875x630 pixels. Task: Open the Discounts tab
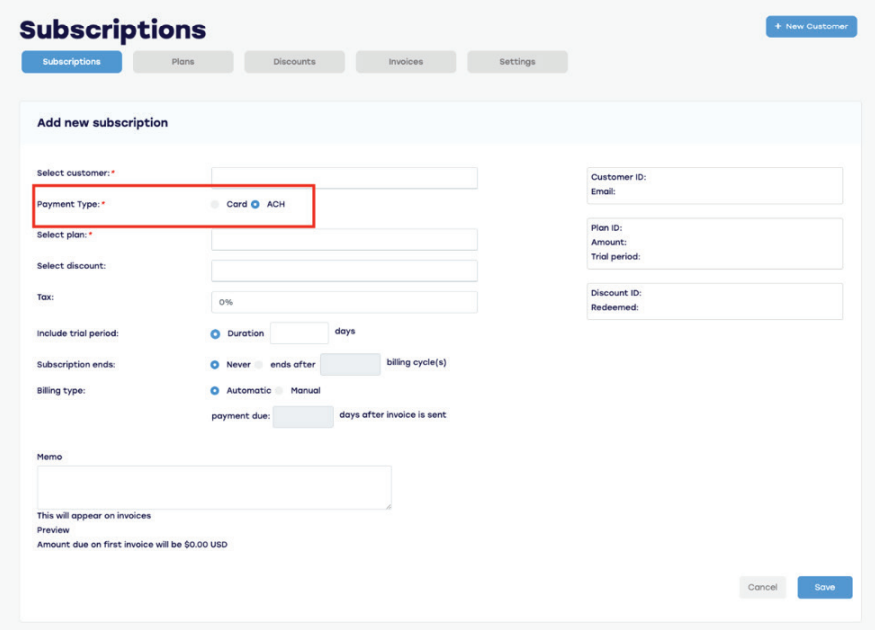click(x=294, y=61)
